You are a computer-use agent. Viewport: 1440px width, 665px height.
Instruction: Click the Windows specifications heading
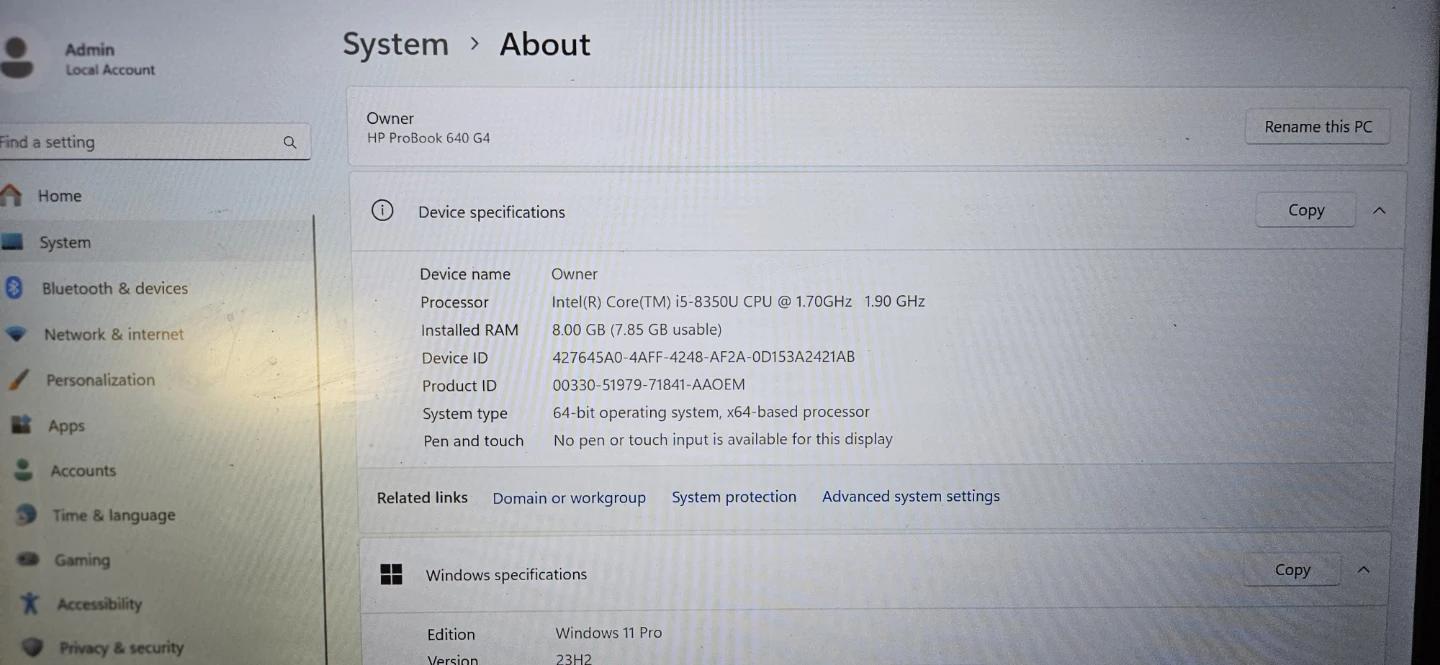tap(506, 574)
